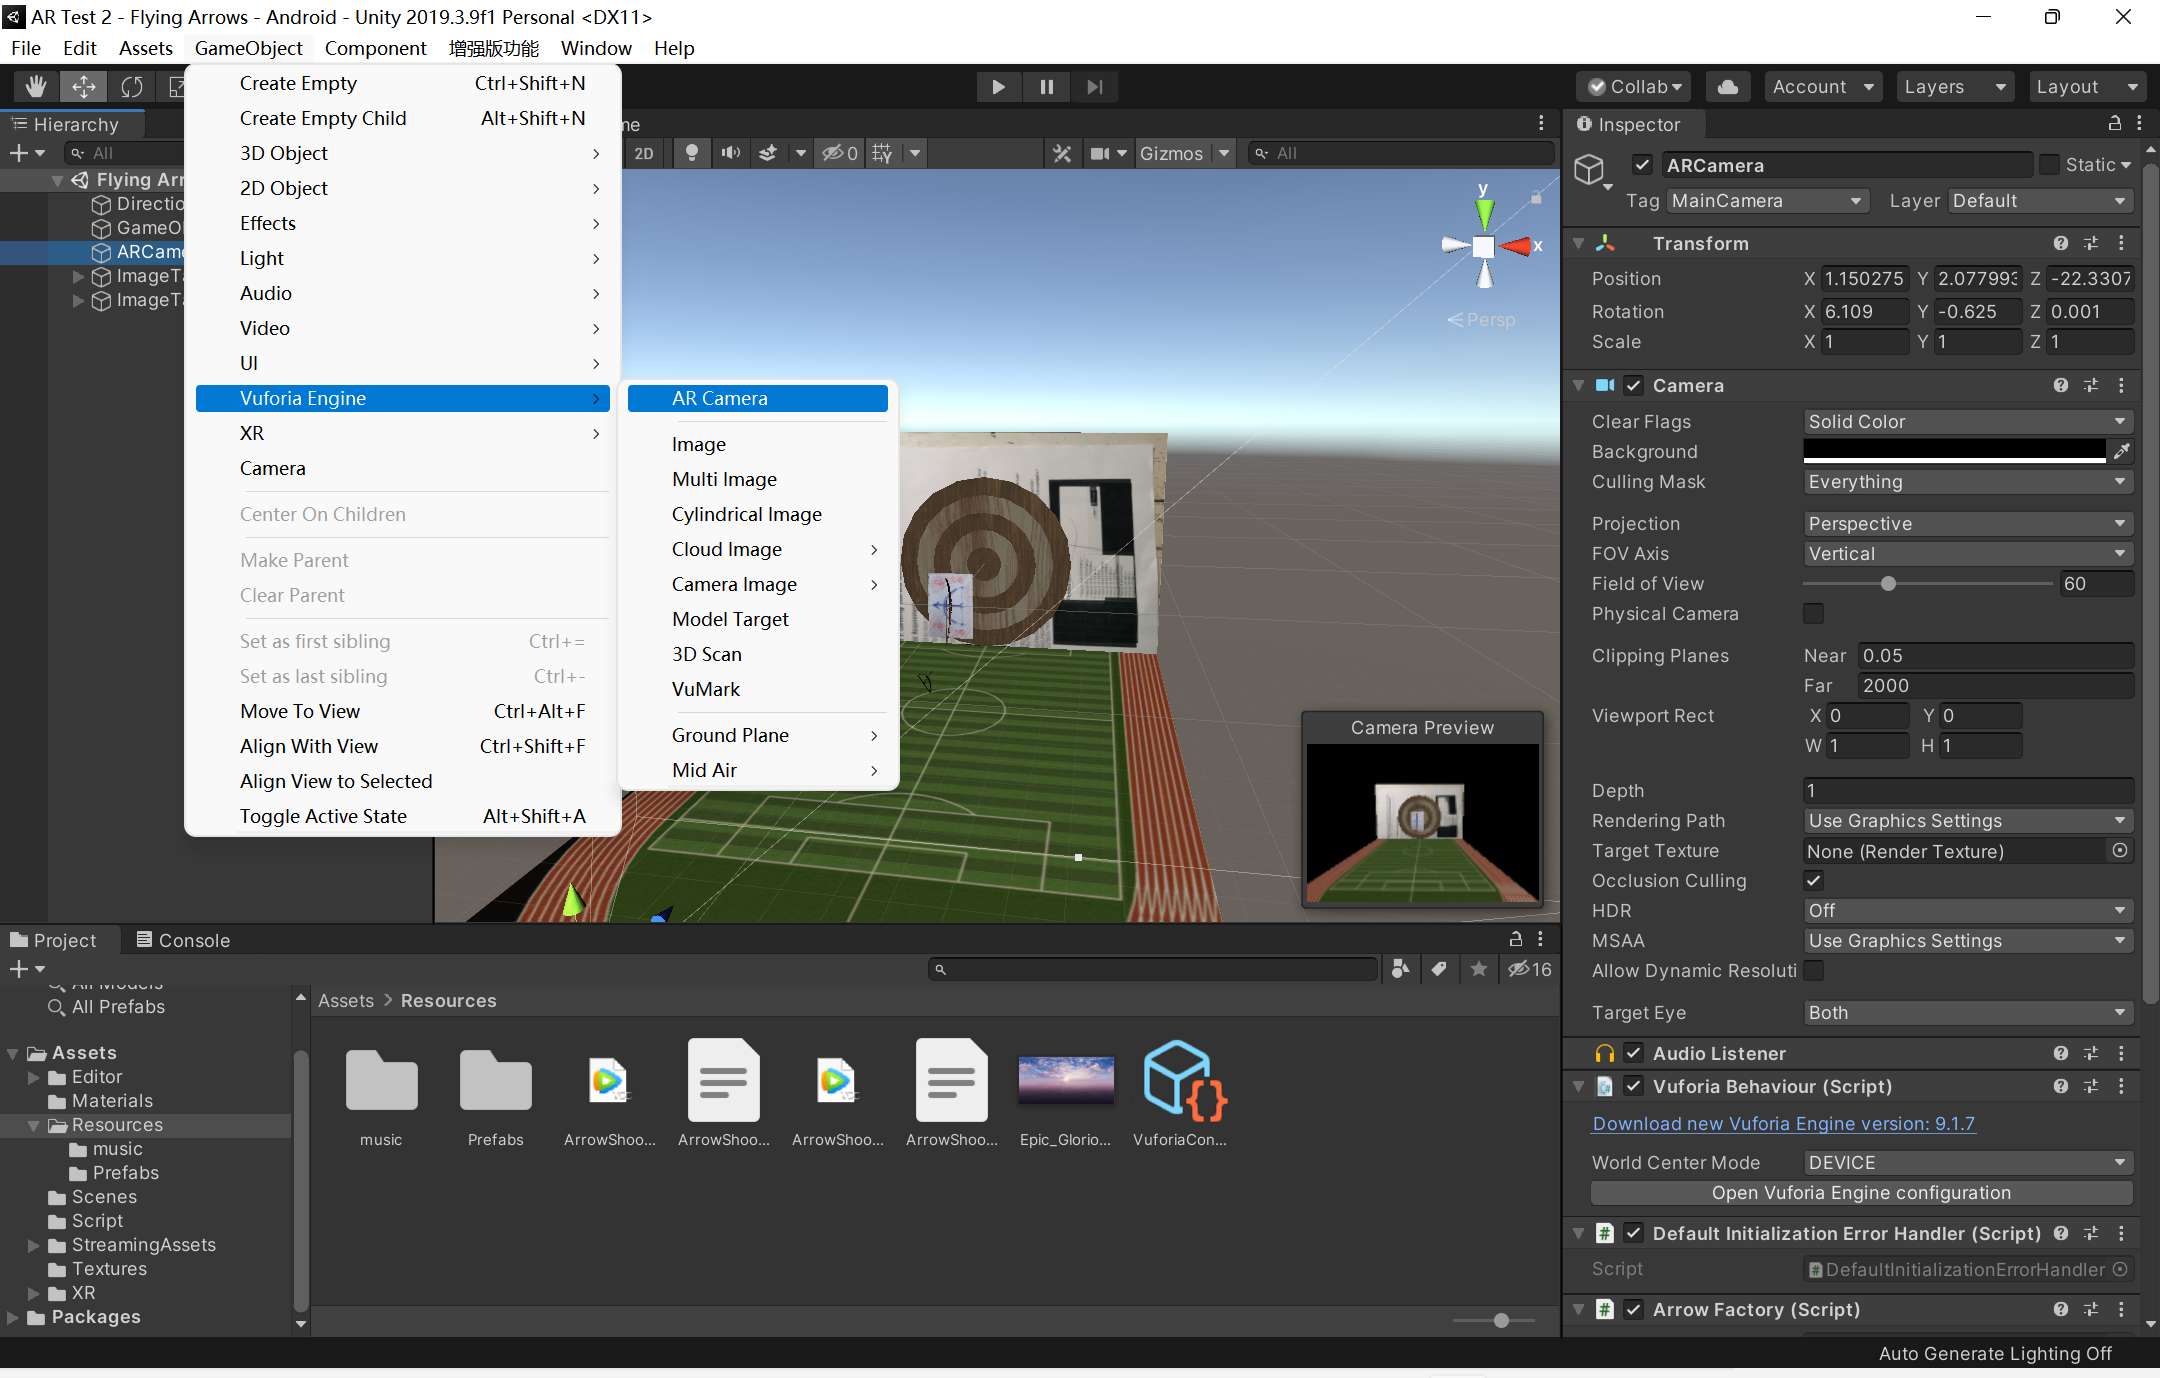The width and height of the screenshot is (2160, 1378).
Task: Click the Pause button in toolbar
Action: pos(1047,87)
